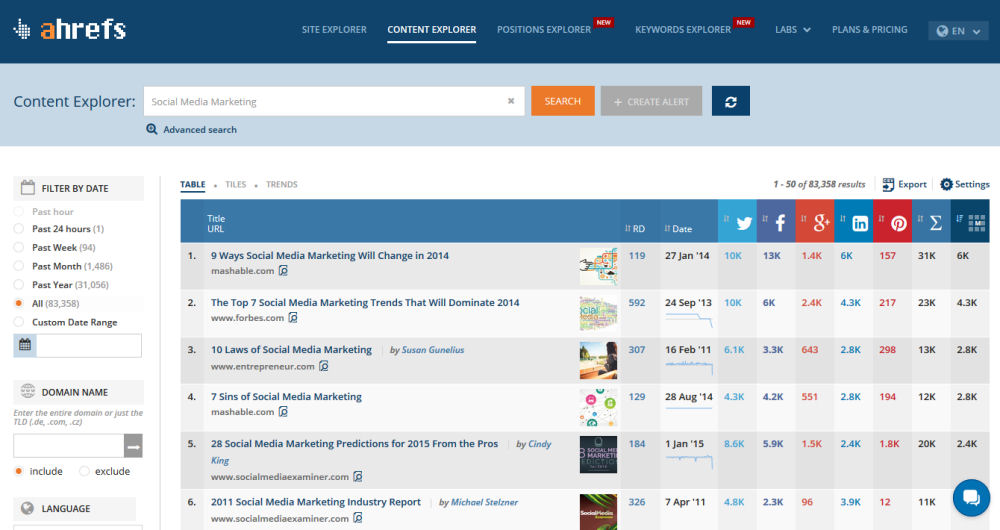Open 10 Laws of Social Media Marketing

[x=291, y=350]
